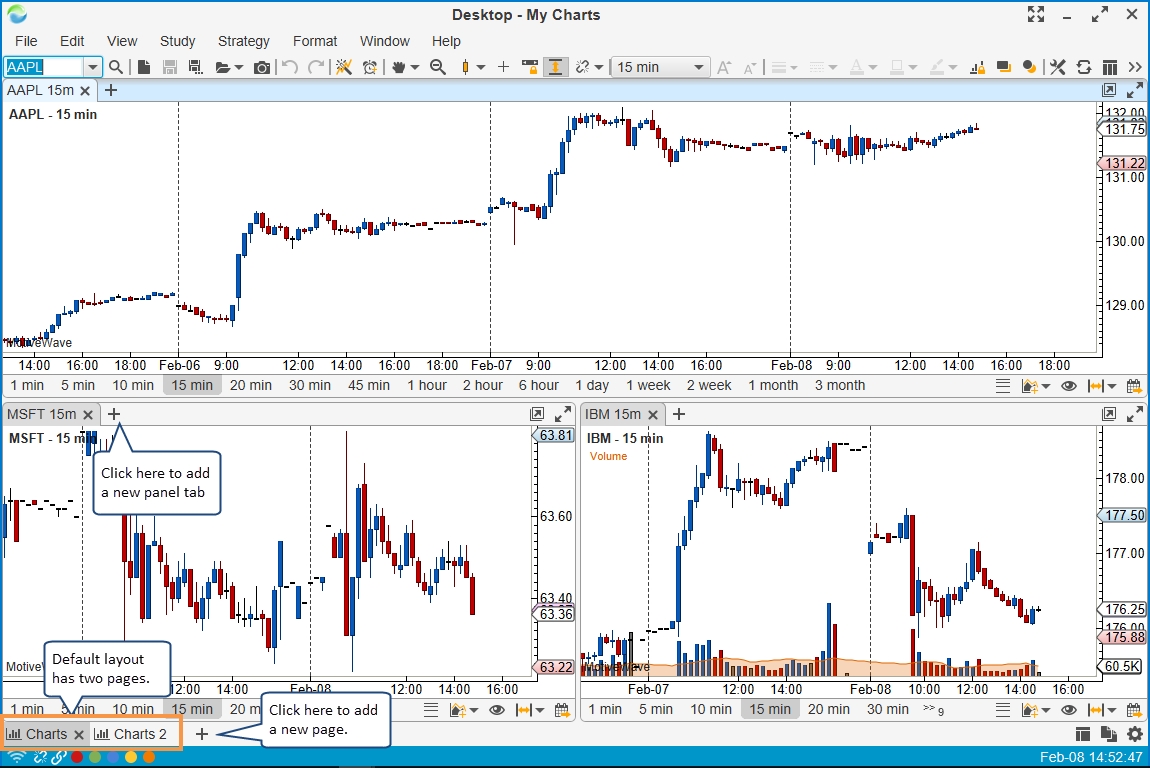Click the lock scroll icon in toolbar
This screenshot has width=1150, height=770.
coord(530,67)
